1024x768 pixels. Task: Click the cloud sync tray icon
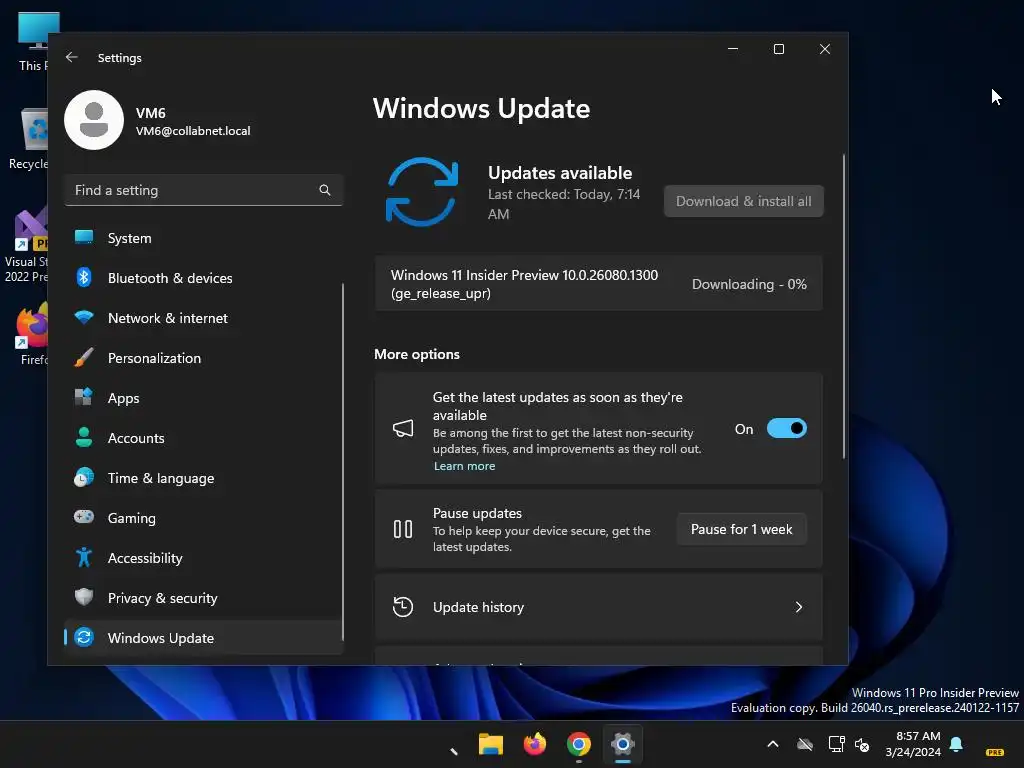tap(805, 744)
